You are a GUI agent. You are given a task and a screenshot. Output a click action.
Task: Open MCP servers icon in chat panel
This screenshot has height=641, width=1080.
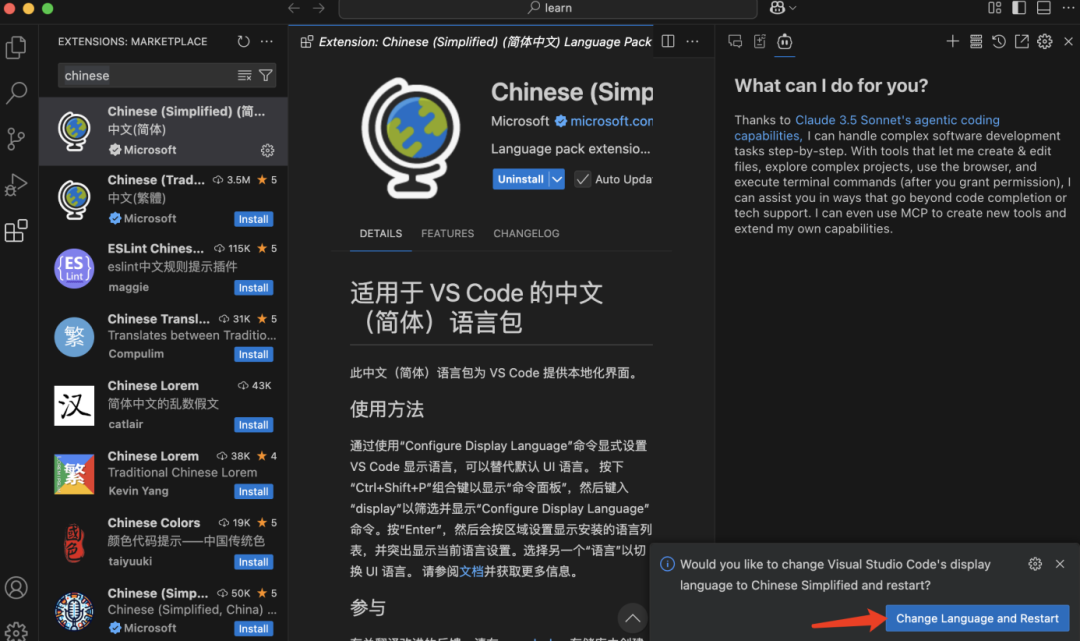[975, 42]
